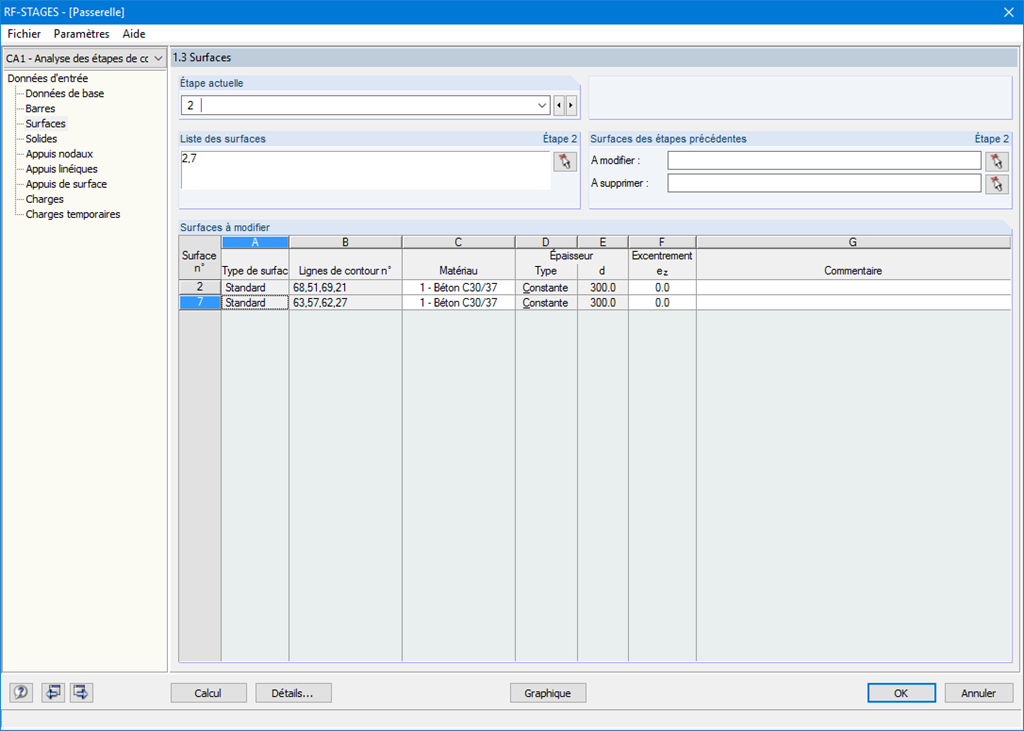Pick surfaces for A modifier field
This screenshot has width=1024, height=731.
(997, 161)
